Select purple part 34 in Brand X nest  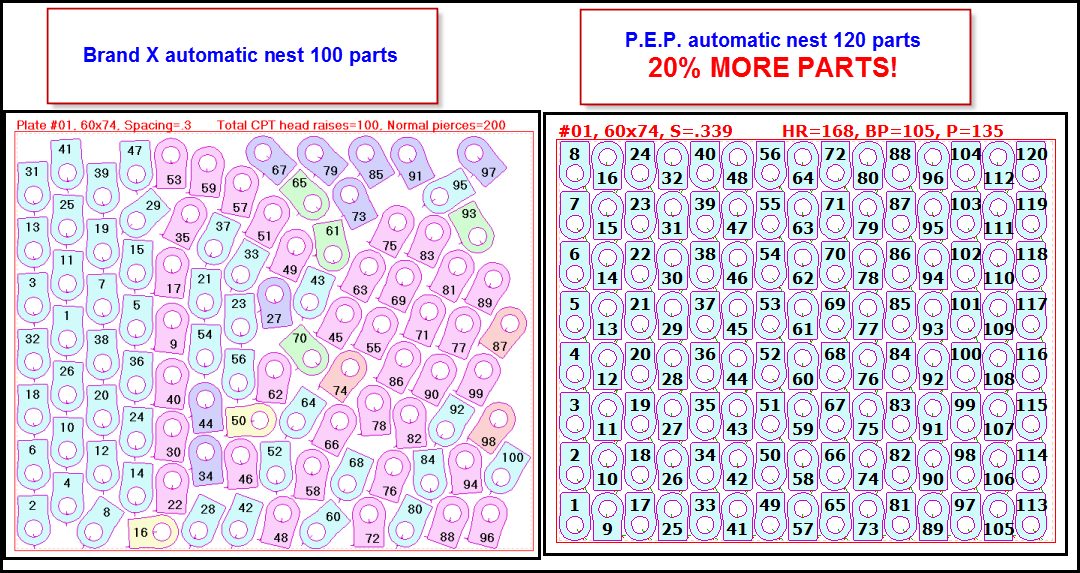point(205,461)
